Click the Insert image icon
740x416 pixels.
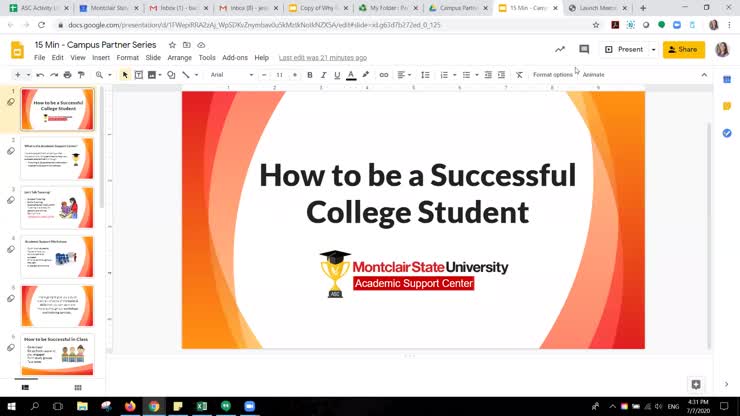tap(152, 75)
